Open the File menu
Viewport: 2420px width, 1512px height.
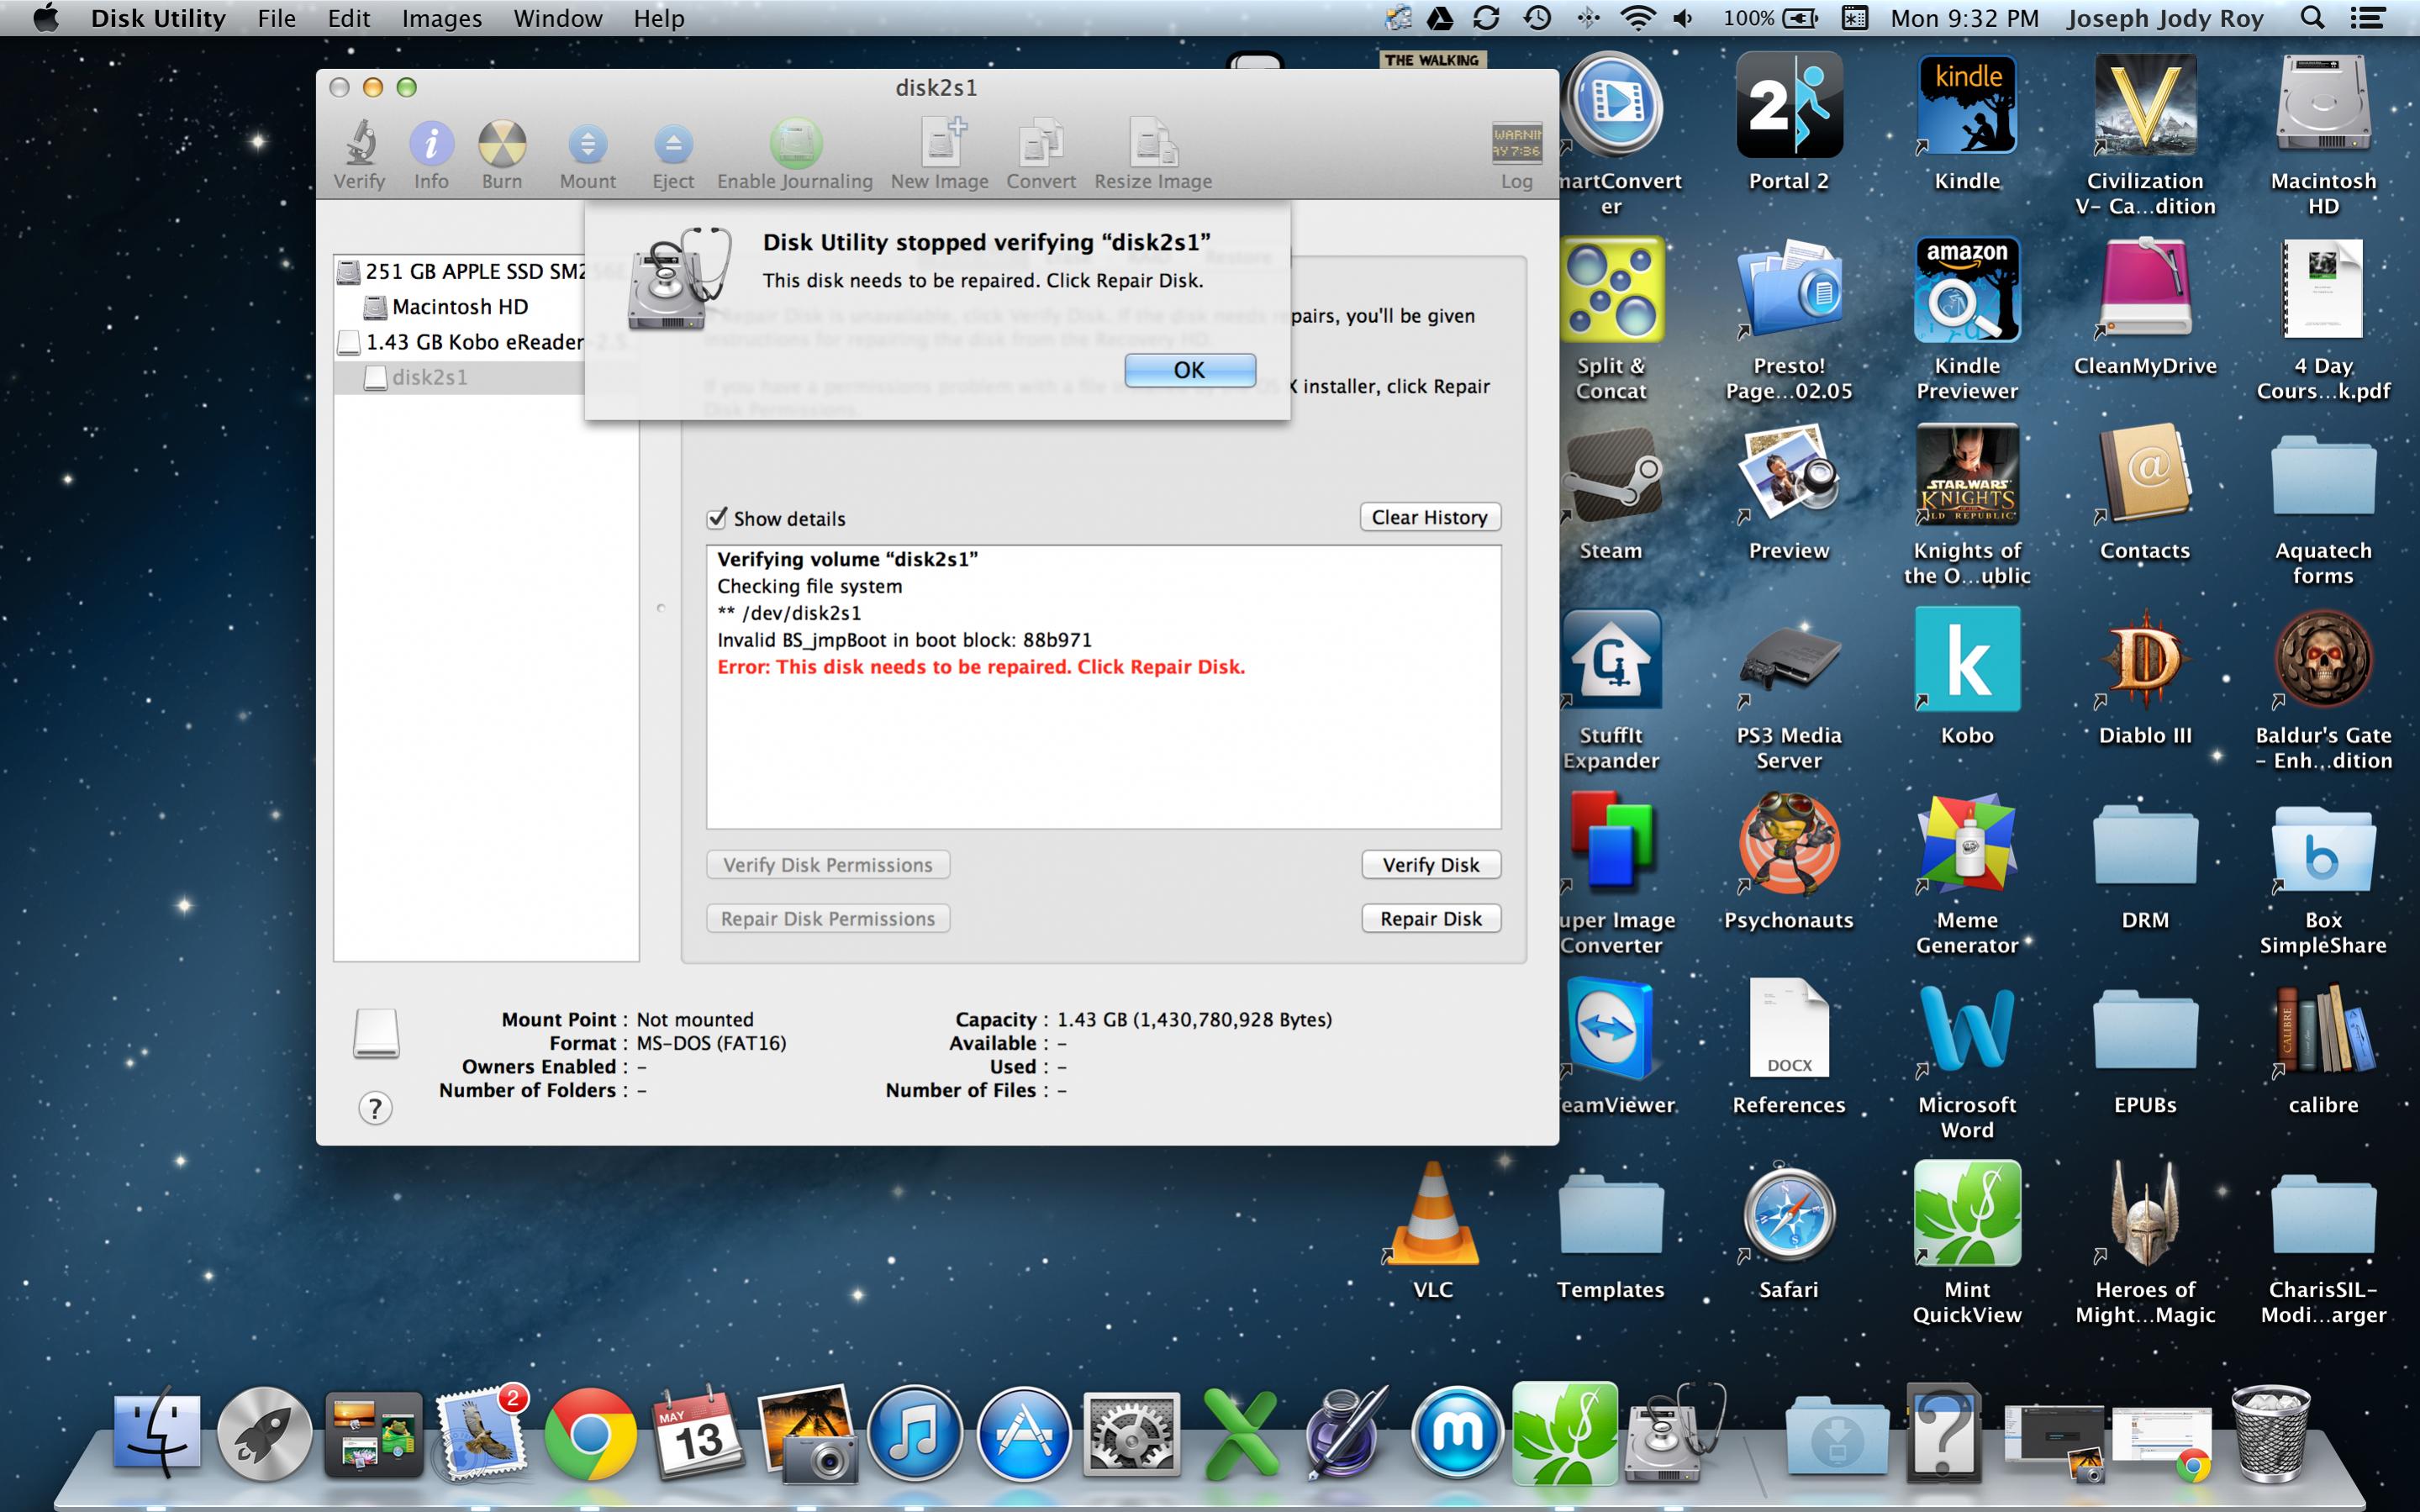[x=276, y=18]
